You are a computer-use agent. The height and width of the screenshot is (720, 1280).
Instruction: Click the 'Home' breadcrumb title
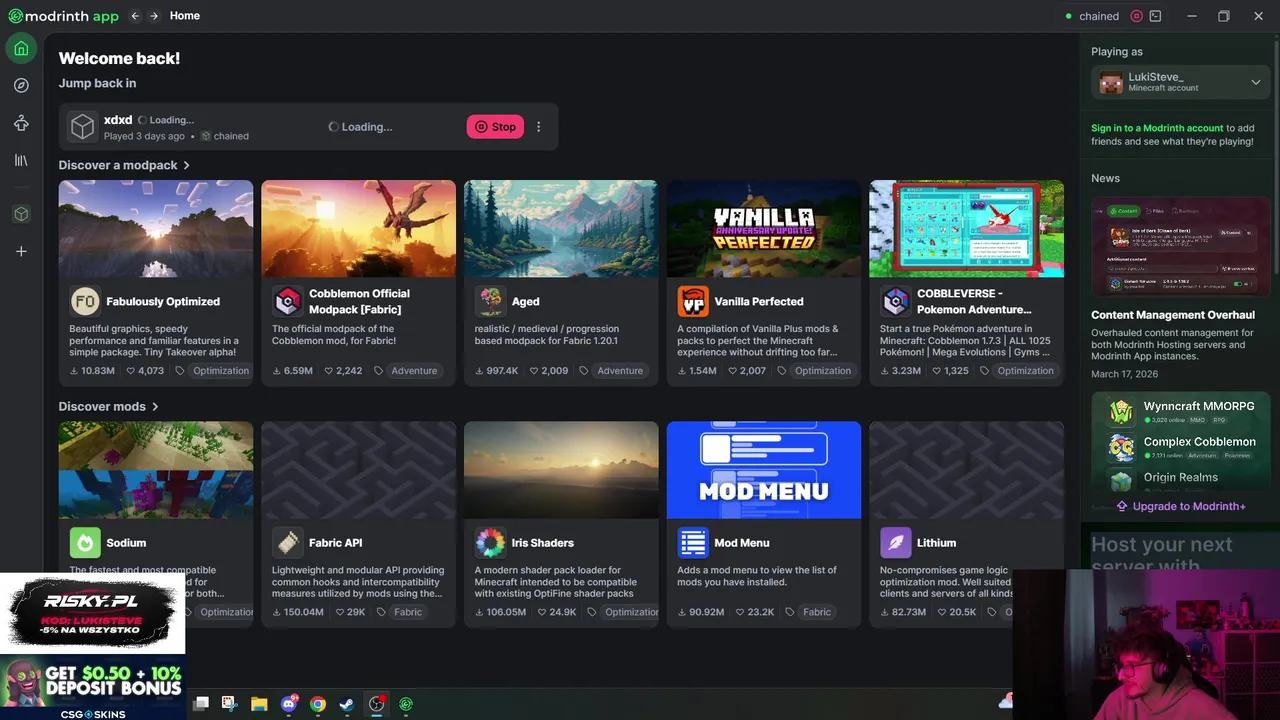click(185, 16)
